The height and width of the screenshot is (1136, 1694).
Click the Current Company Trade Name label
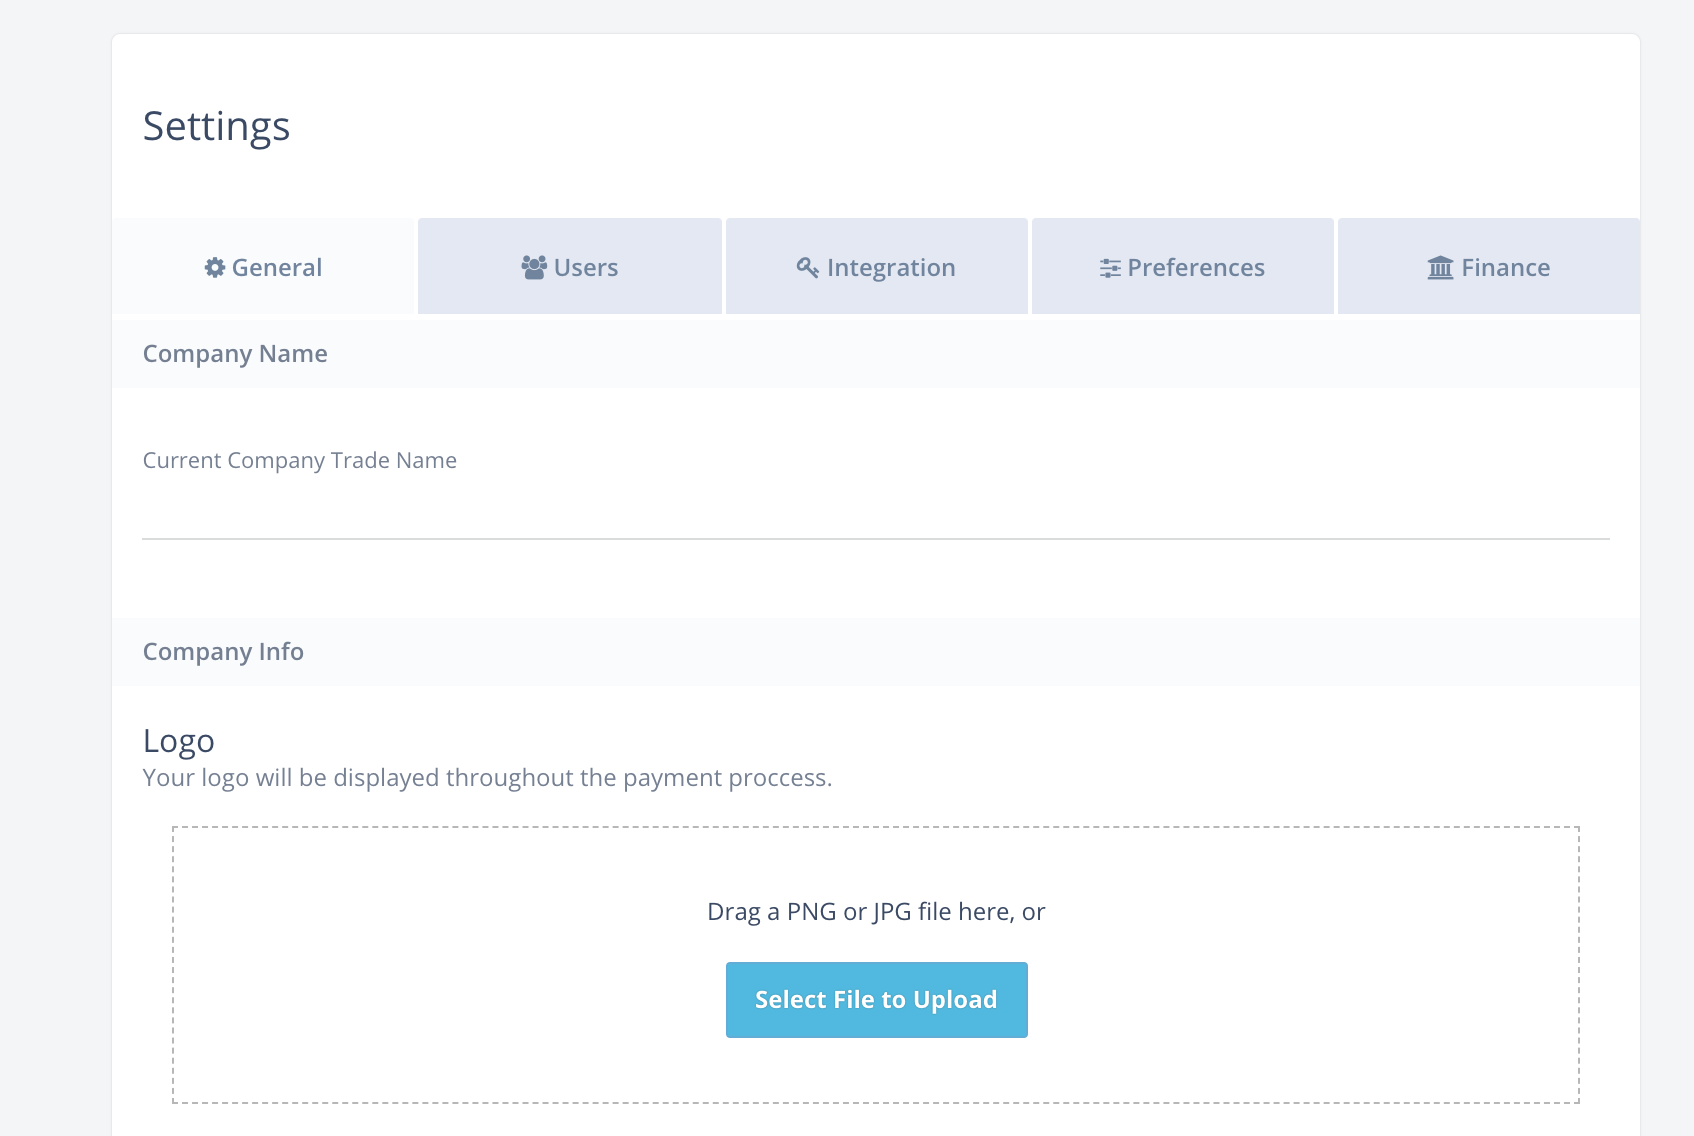pyautogui.click(x=300, y=461)
